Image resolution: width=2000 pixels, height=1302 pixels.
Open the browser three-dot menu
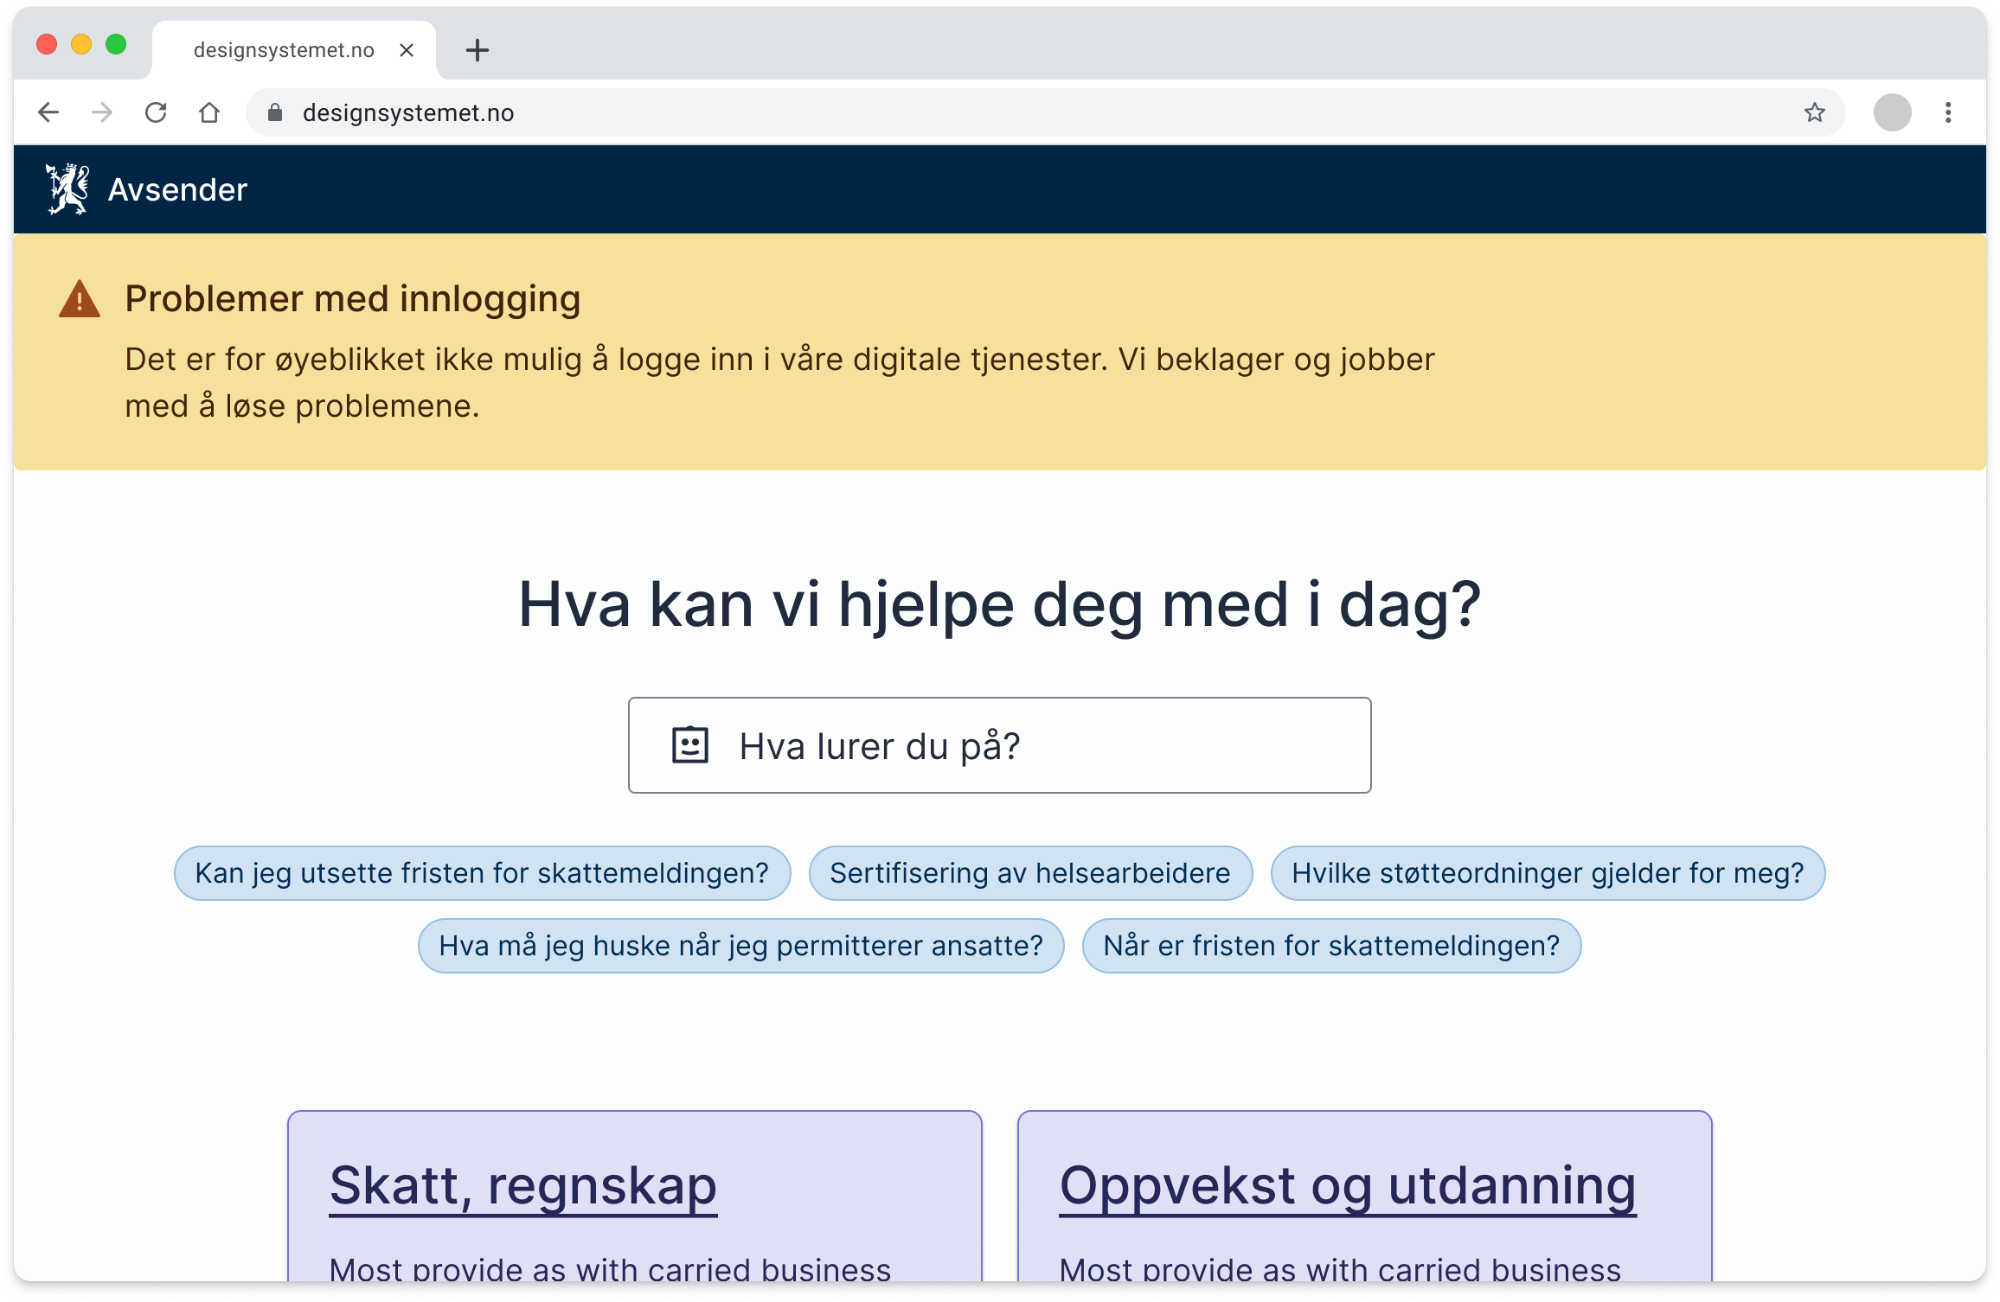1948,112
